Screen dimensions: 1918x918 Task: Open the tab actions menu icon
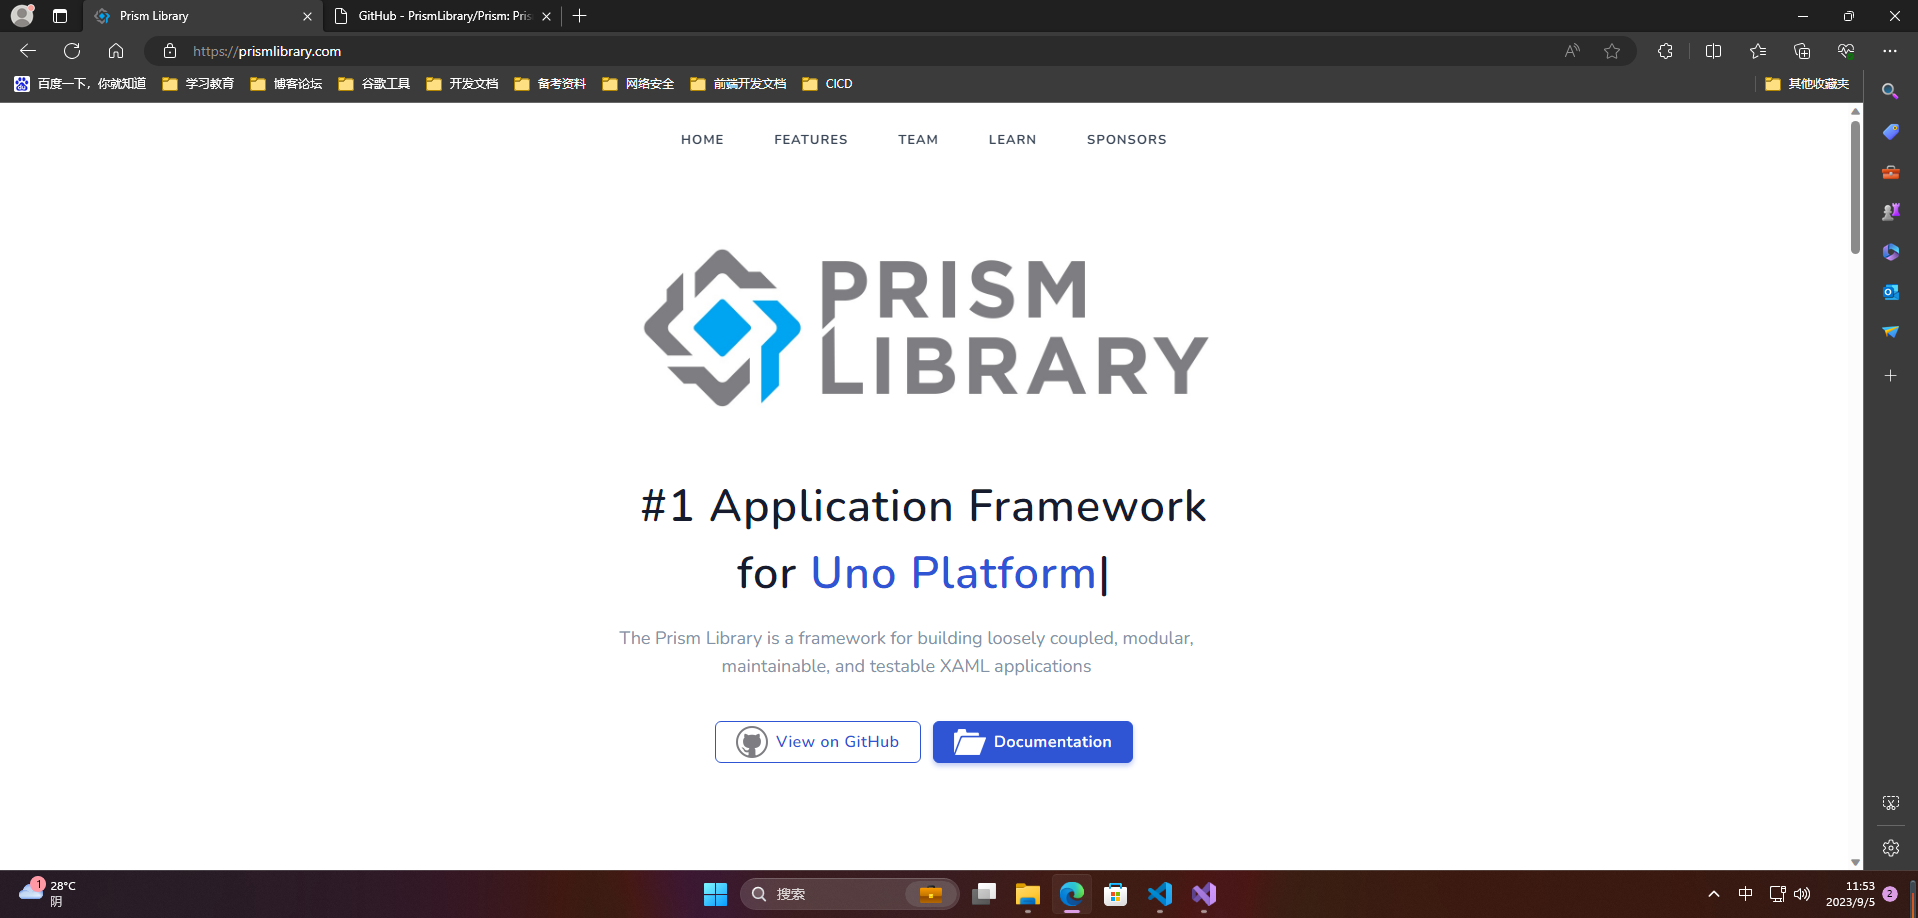[x=60, y=16]
